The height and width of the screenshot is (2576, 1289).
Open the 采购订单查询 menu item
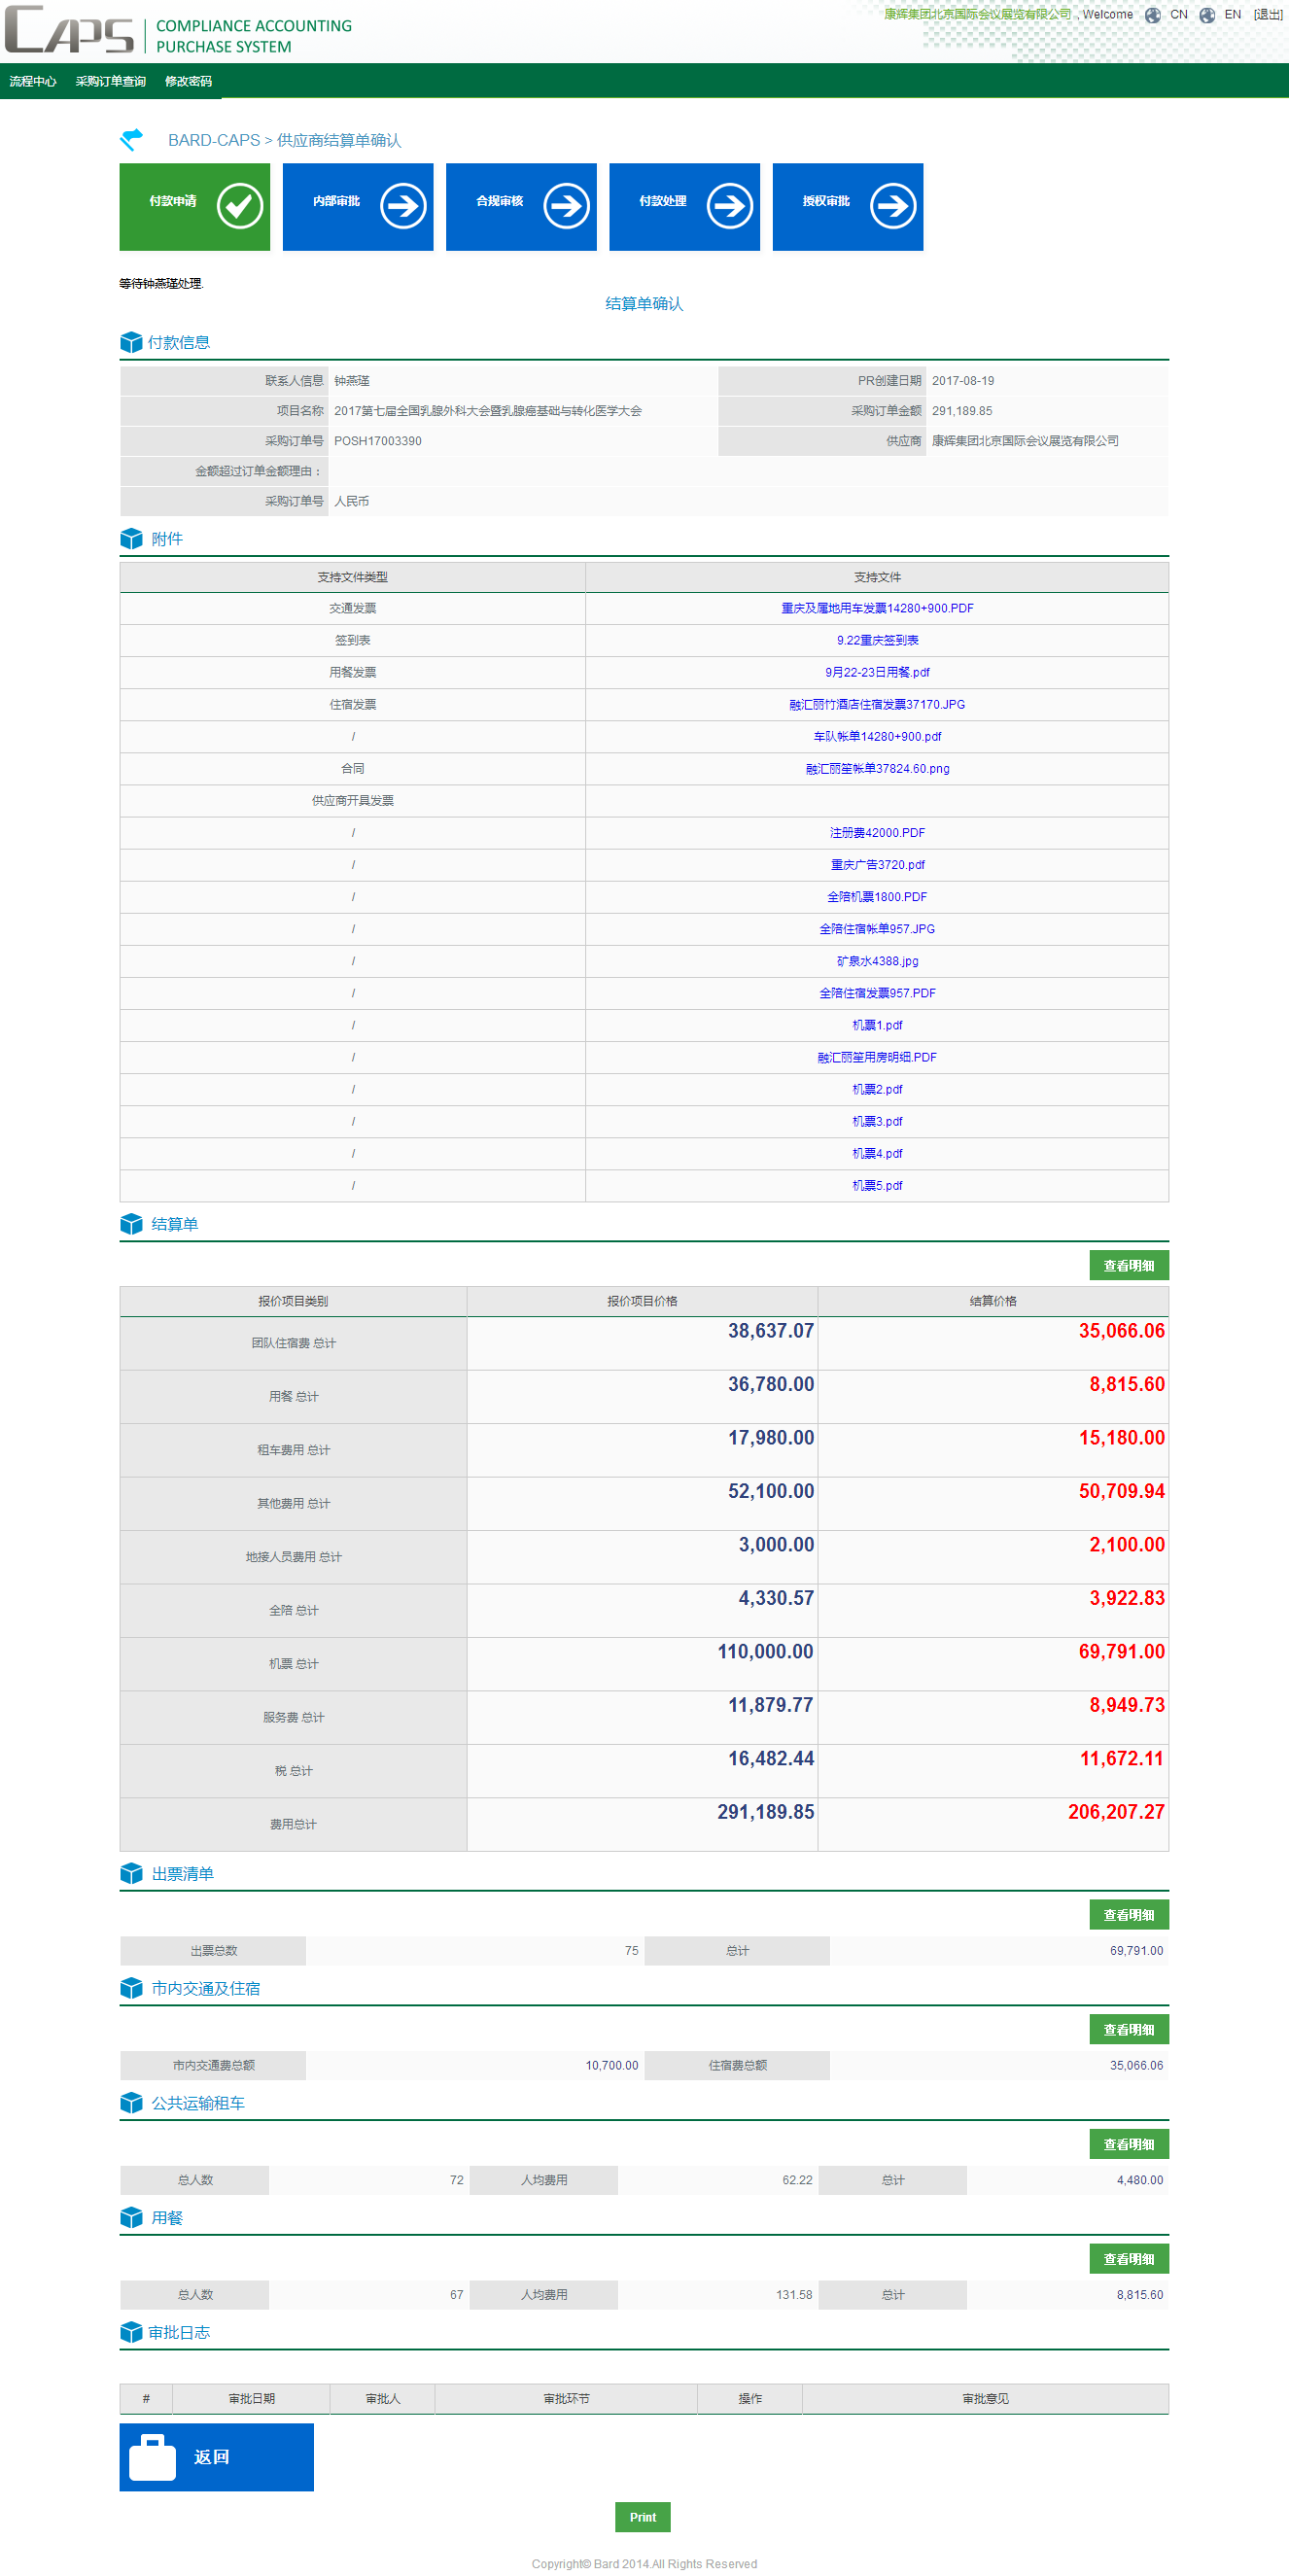(x=111, y=82)
